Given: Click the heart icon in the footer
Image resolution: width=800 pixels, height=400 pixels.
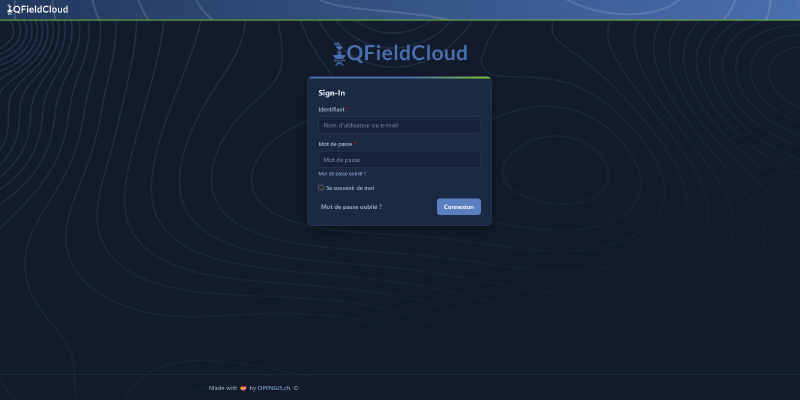Looking at the screenshot, I should (x=243, y=388).
